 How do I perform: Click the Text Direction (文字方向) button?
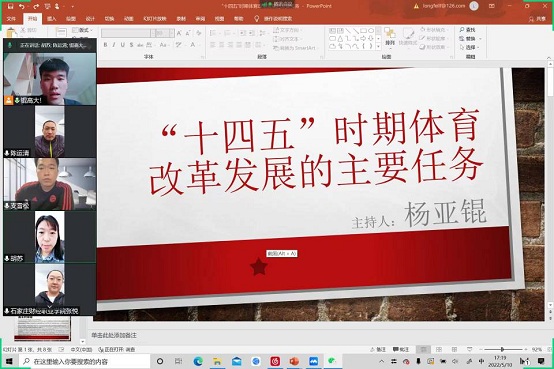point(287,30)
